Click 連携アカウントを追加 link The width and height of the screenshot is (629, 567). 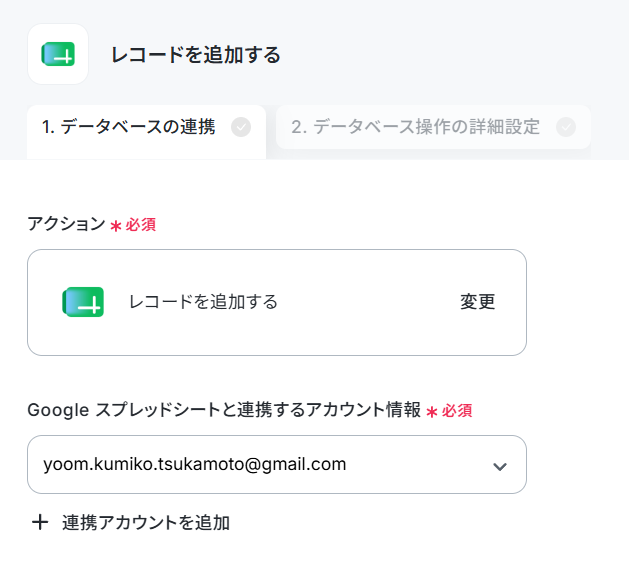[x=146, y=522]
